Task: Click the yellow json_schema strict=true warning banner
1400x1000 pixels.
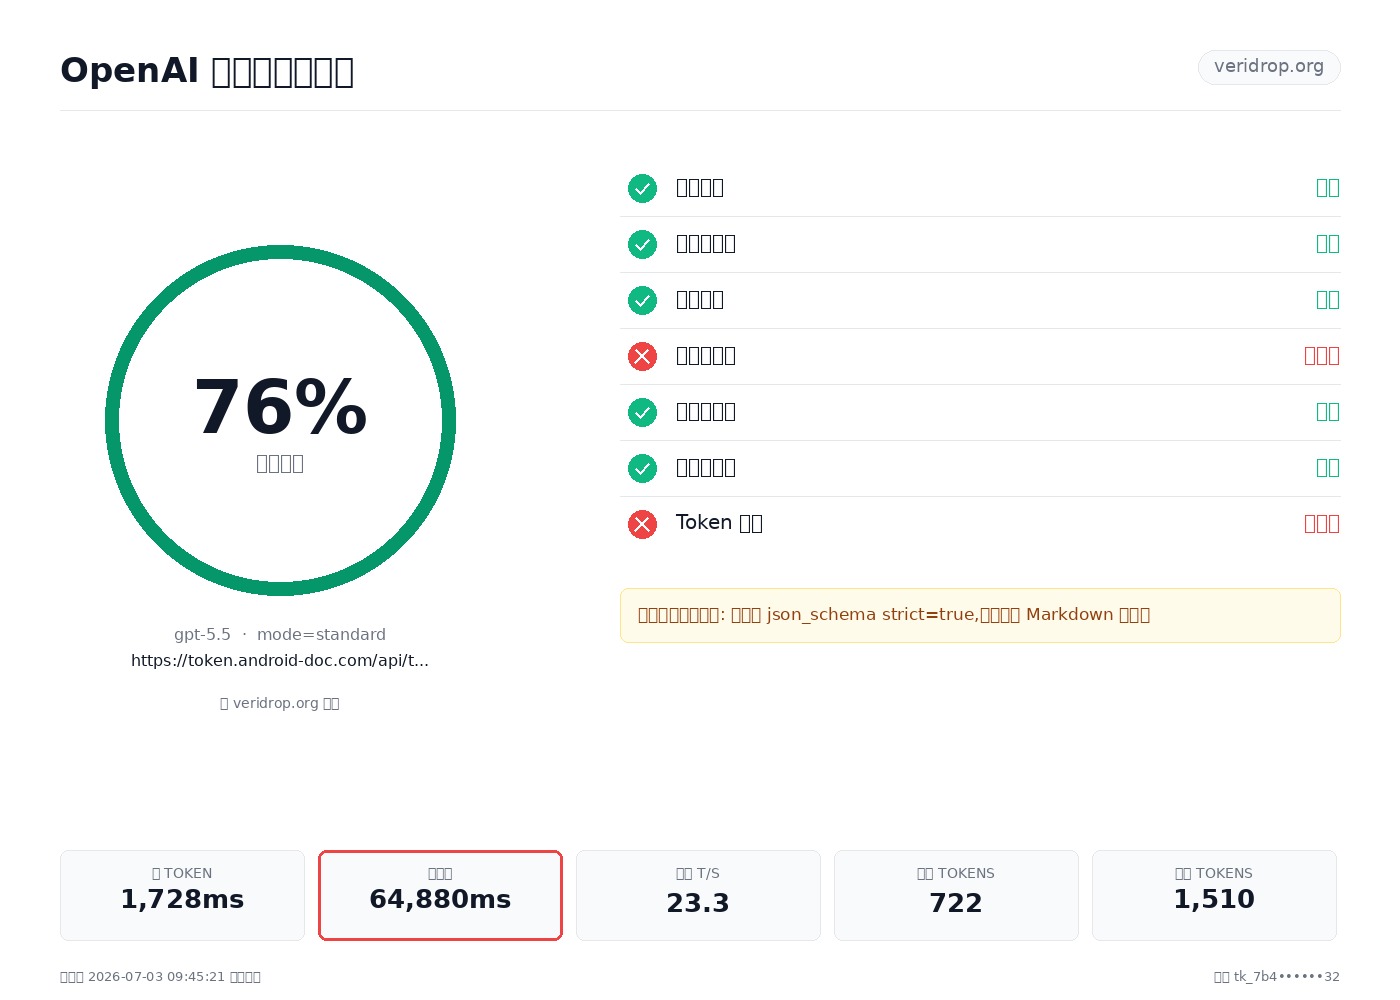Action: click(980, 615)
